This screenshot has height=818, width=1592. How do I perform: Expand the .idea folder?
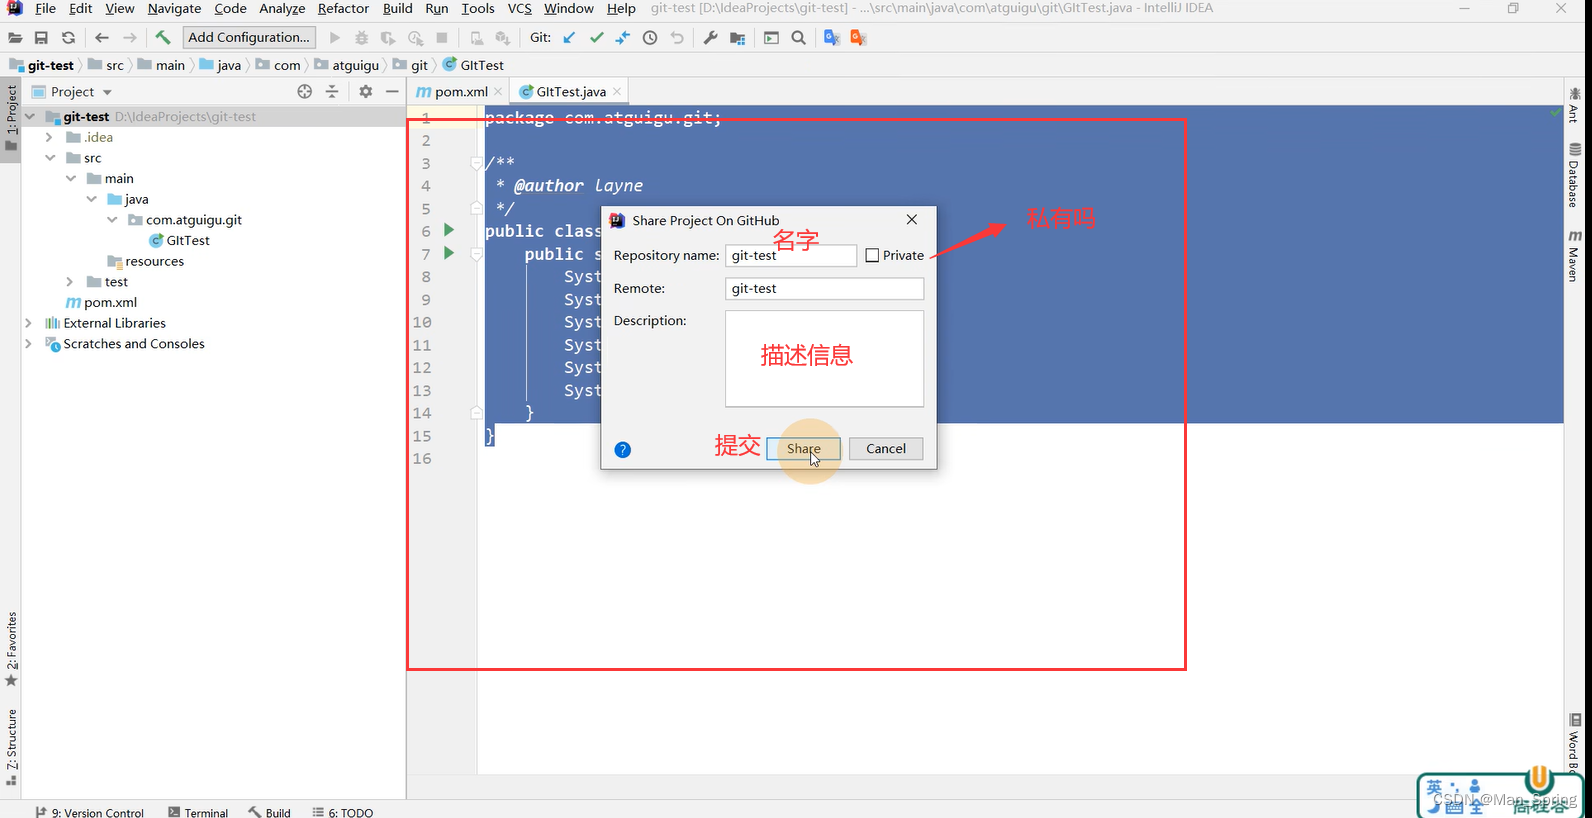coord(49,138)
